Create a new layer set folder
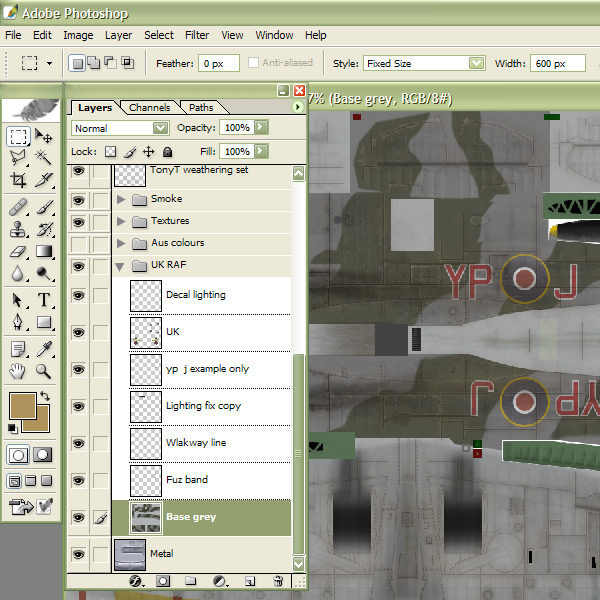The width and height of the screenshot is (600, 600). click(191, 581)
